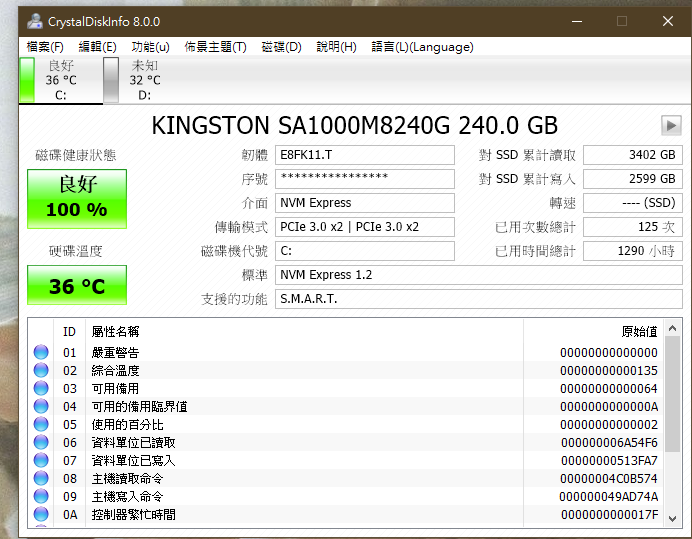Click the rotation rate value ---- (SSD)
The height and width of the screenshot is (539, 692).
coord(632,203)
